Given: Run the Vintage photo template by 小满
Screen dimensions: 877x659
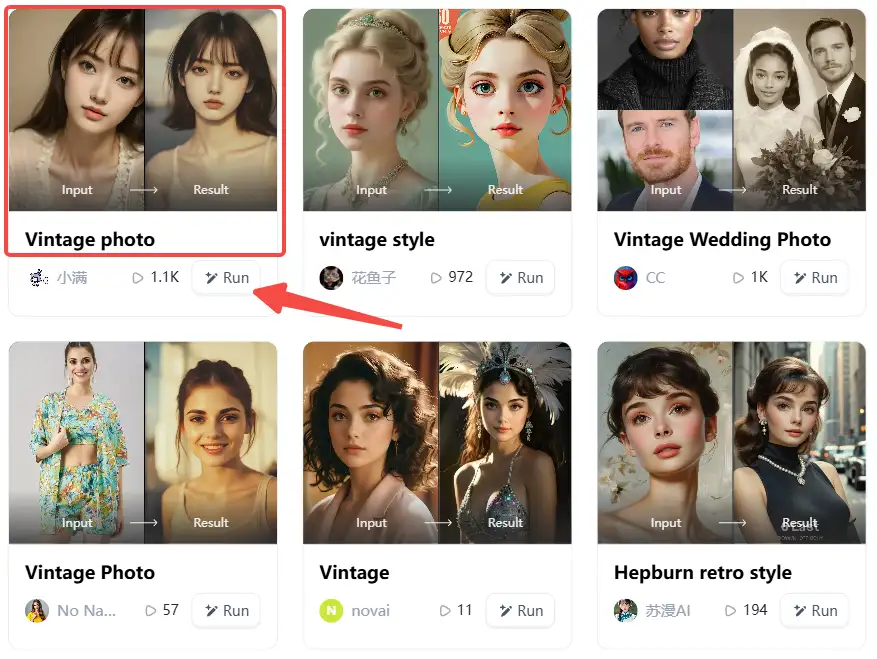Looking at the screenshot, I should tap(227, 278).
